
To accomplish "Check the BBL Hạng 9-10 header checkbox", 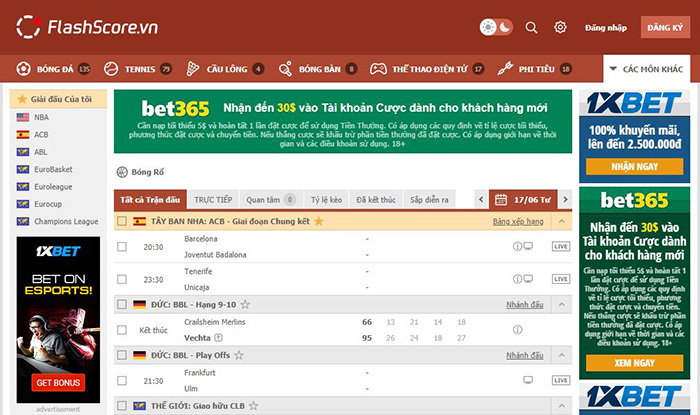I will coord(122,305).
